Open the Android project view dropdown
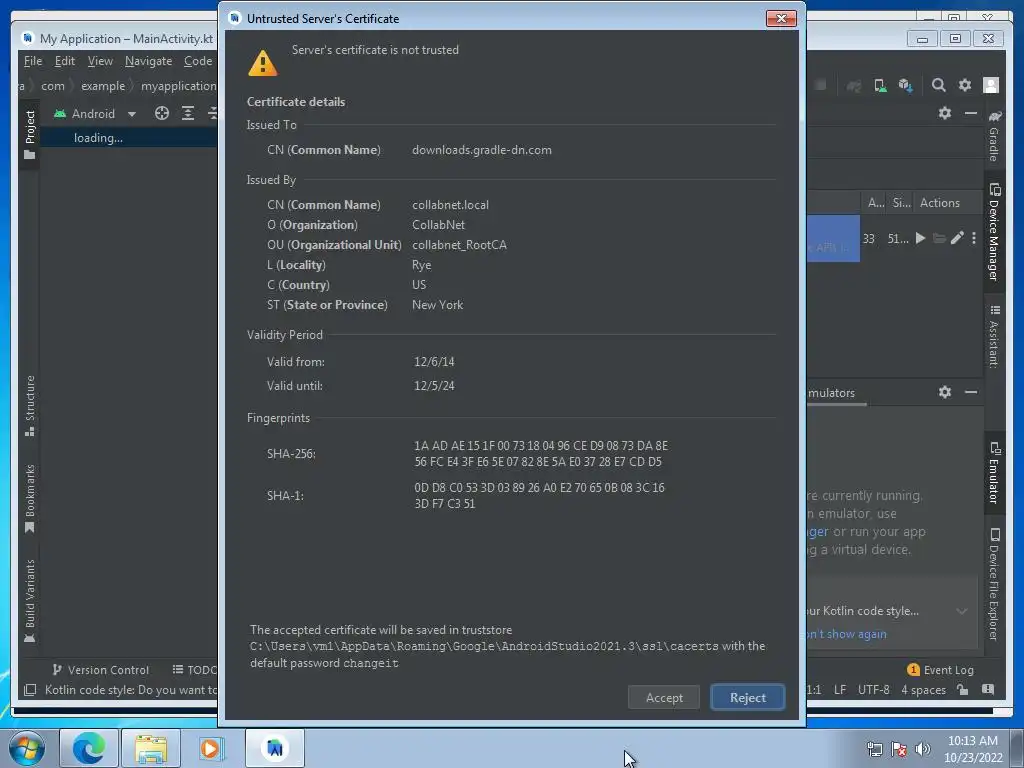The height and width of the screenshot is (768, 1024). point(95,114)
